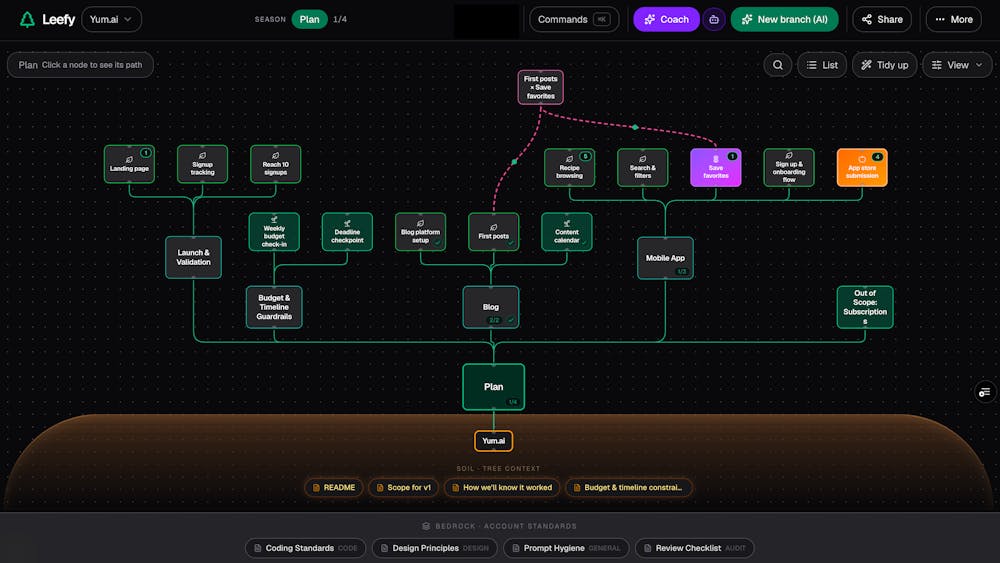
Task: Open How we'll know it worked document
Action: click(502, 488)
